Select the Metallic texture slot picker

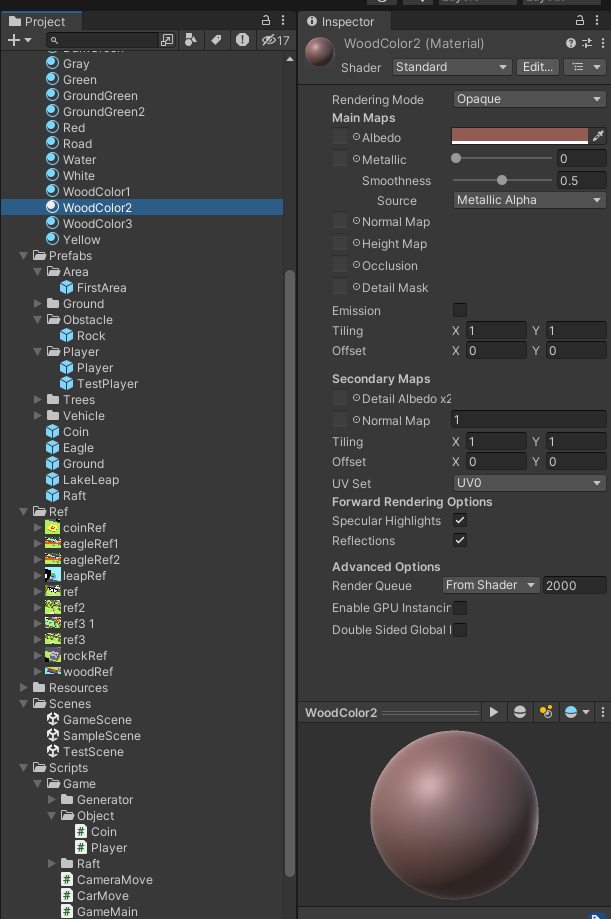(x=357, y=158)
